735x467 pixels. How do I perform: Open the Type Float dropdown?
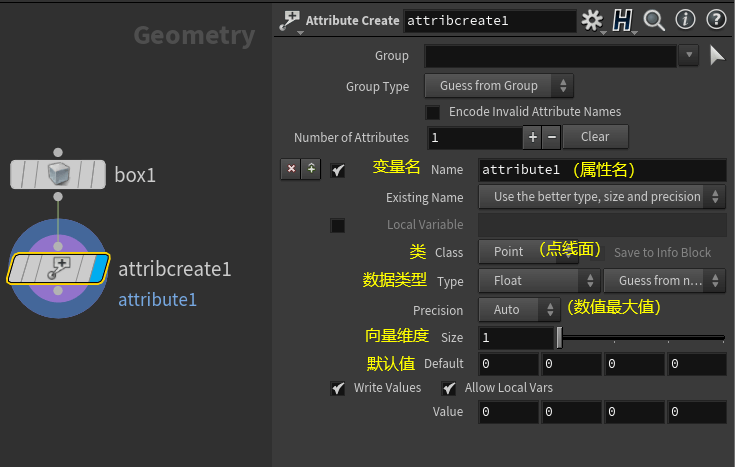tap(538, 281)
